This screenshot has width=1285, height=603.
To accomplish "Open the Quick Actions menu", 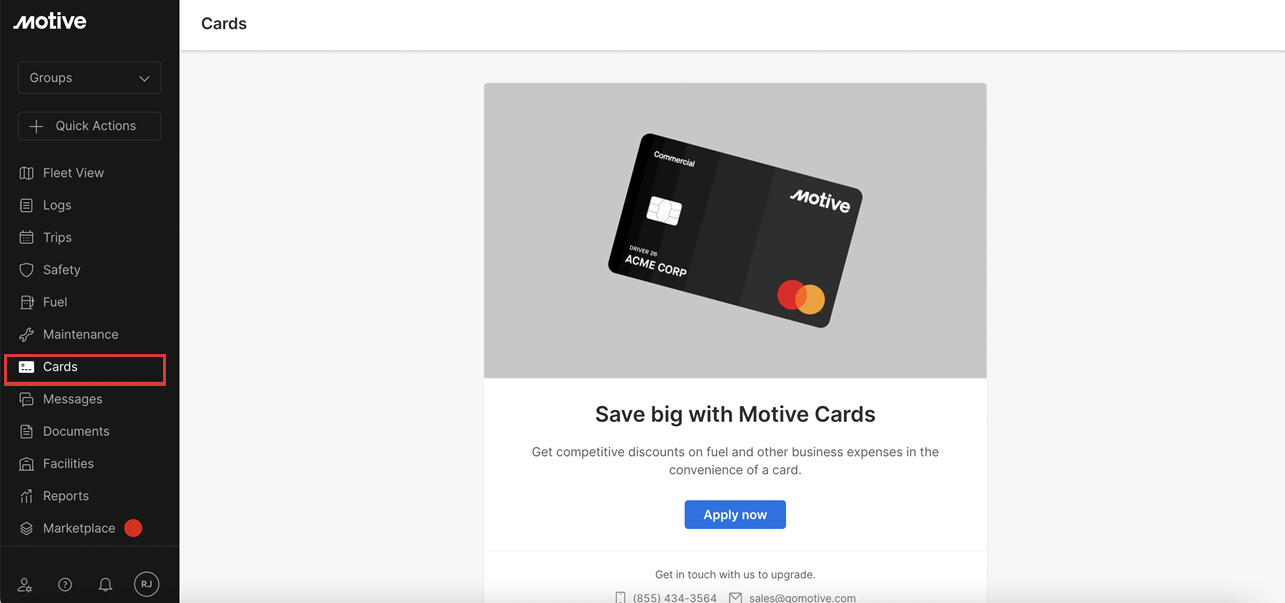I will click(89, 126).
